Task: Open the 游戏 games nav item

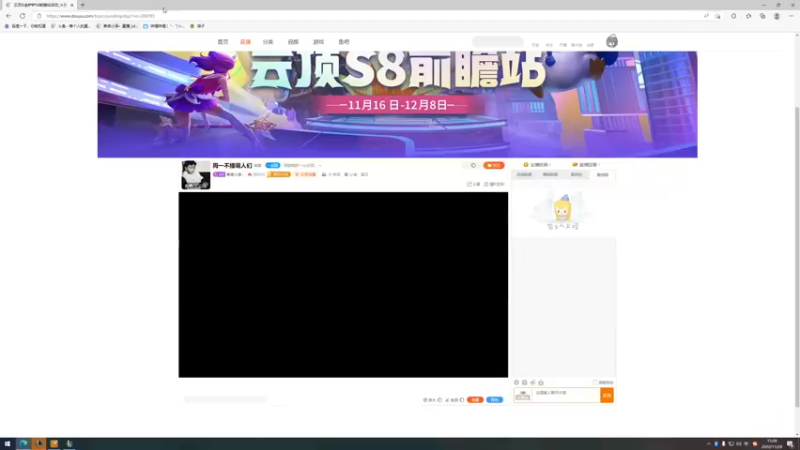Action: (x=318, y=42)
